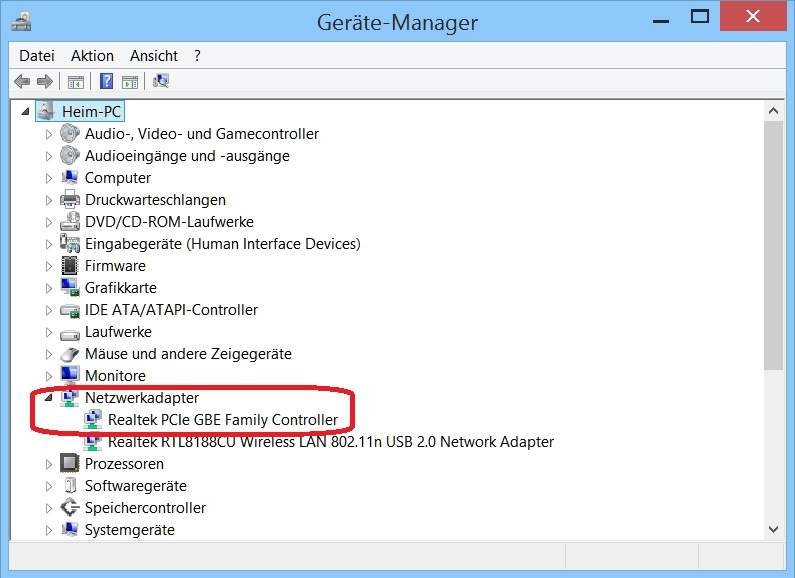Expand the Grafikkarte node
This screenshot has height=578, width=795.
[x=49, y=288]
